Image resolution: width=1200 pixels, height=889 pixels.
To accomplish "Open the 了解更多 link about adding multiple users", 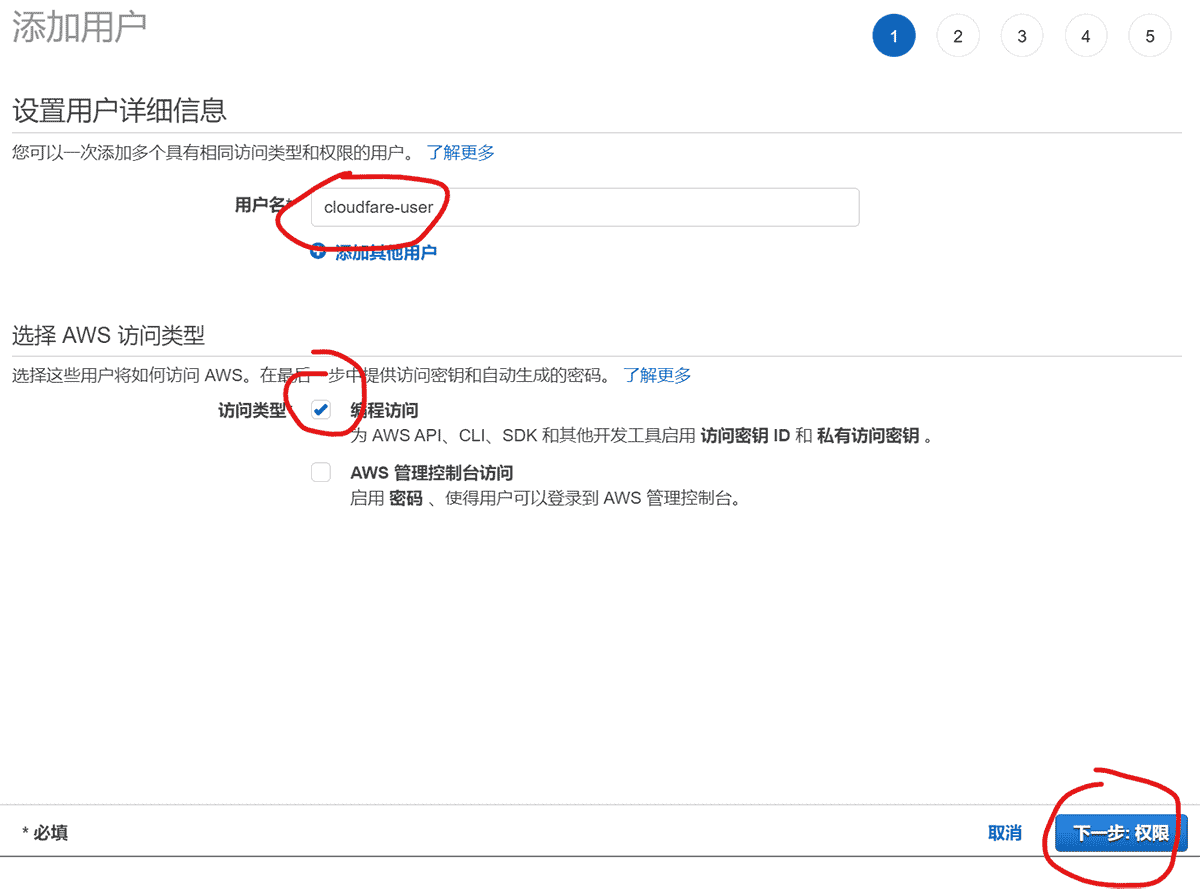I will (460, 152).
